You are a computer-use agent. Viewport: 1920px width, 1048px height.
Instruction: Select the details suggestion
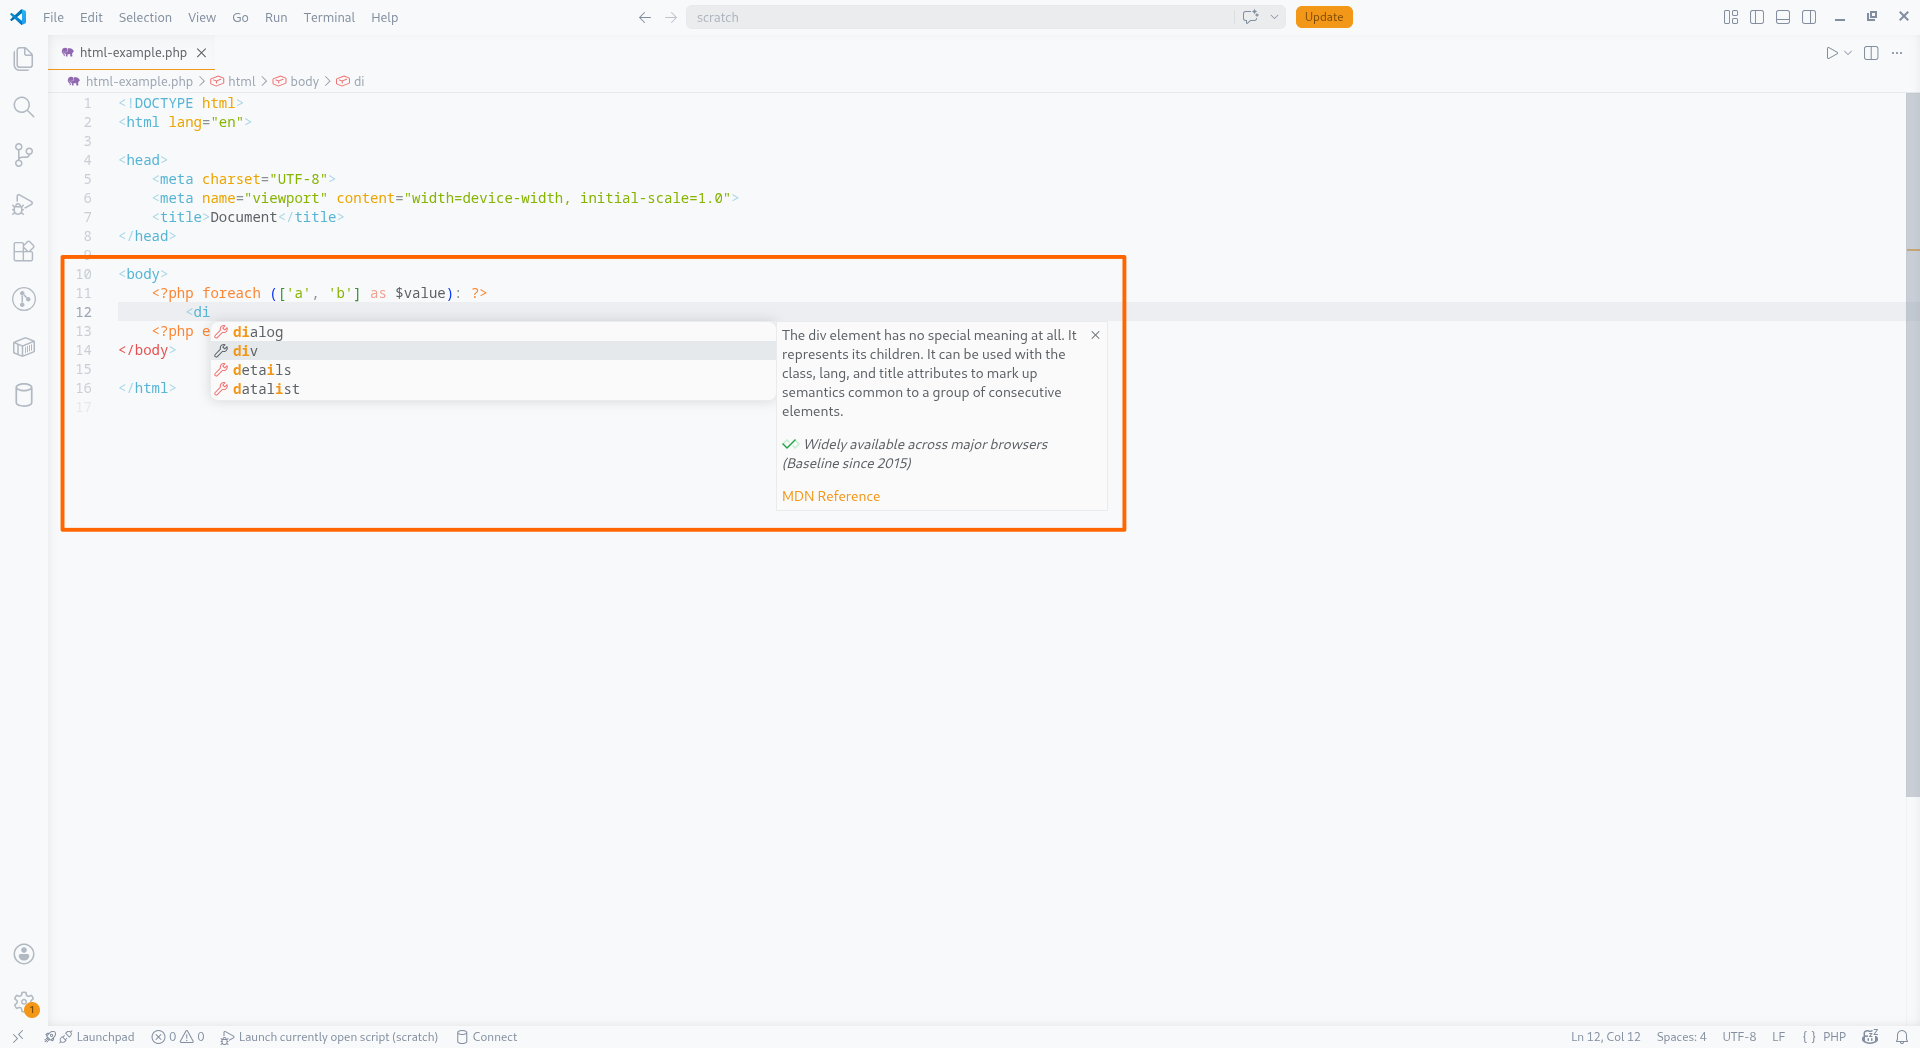(493, 370)
